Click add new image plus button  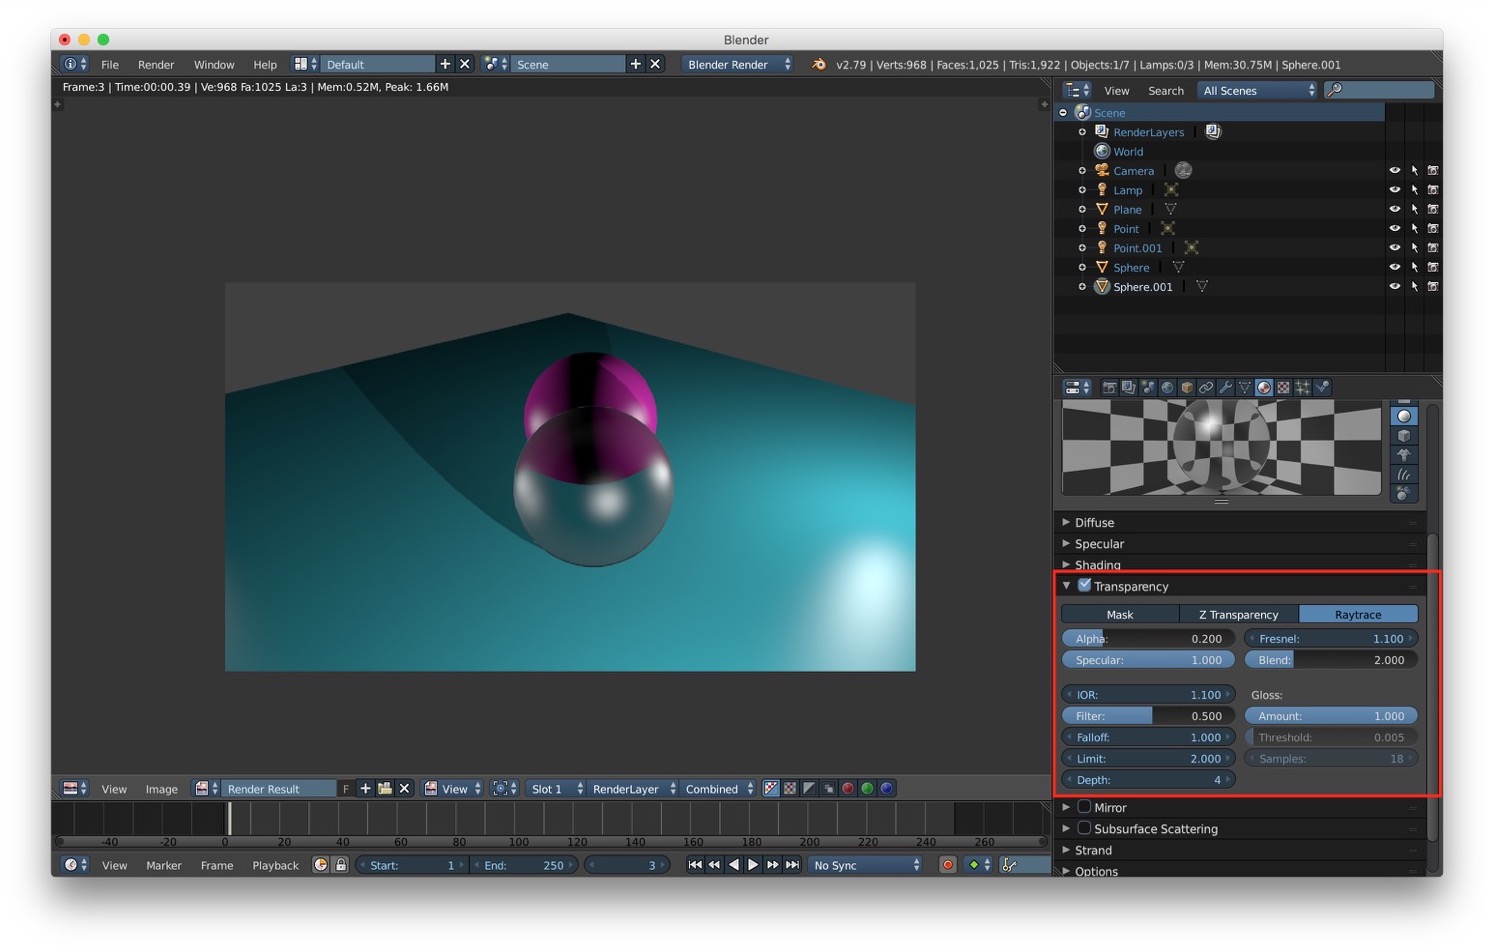pyautogui.click(x=365, y=788)
